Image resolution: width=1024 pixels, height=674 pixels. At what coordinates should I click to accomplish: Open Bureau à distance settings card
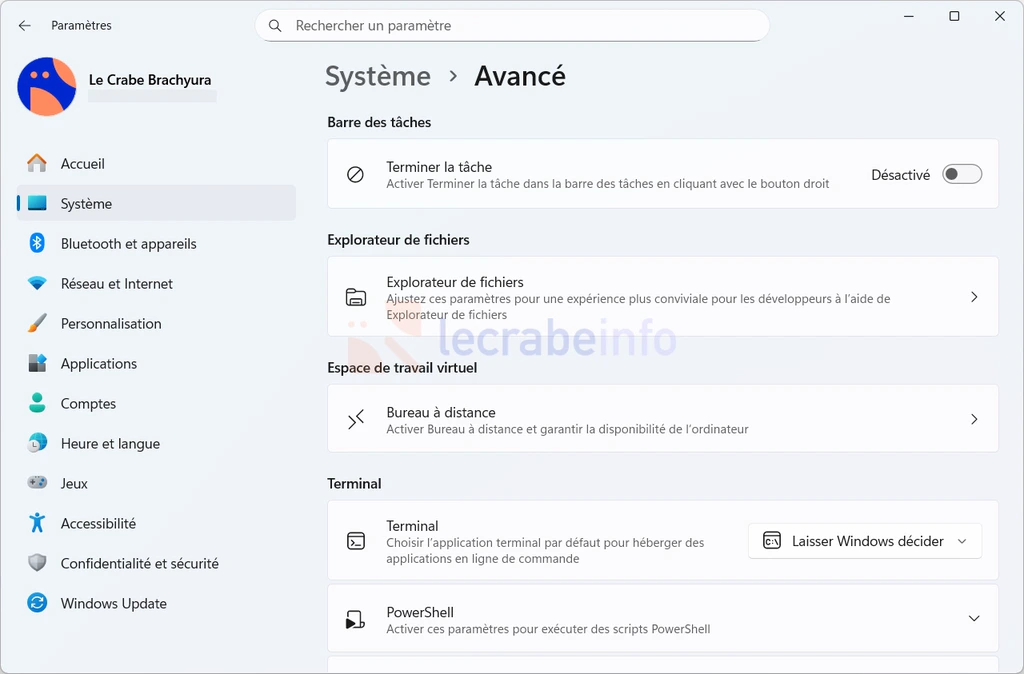pyautogui.click(x=663, y=419)
